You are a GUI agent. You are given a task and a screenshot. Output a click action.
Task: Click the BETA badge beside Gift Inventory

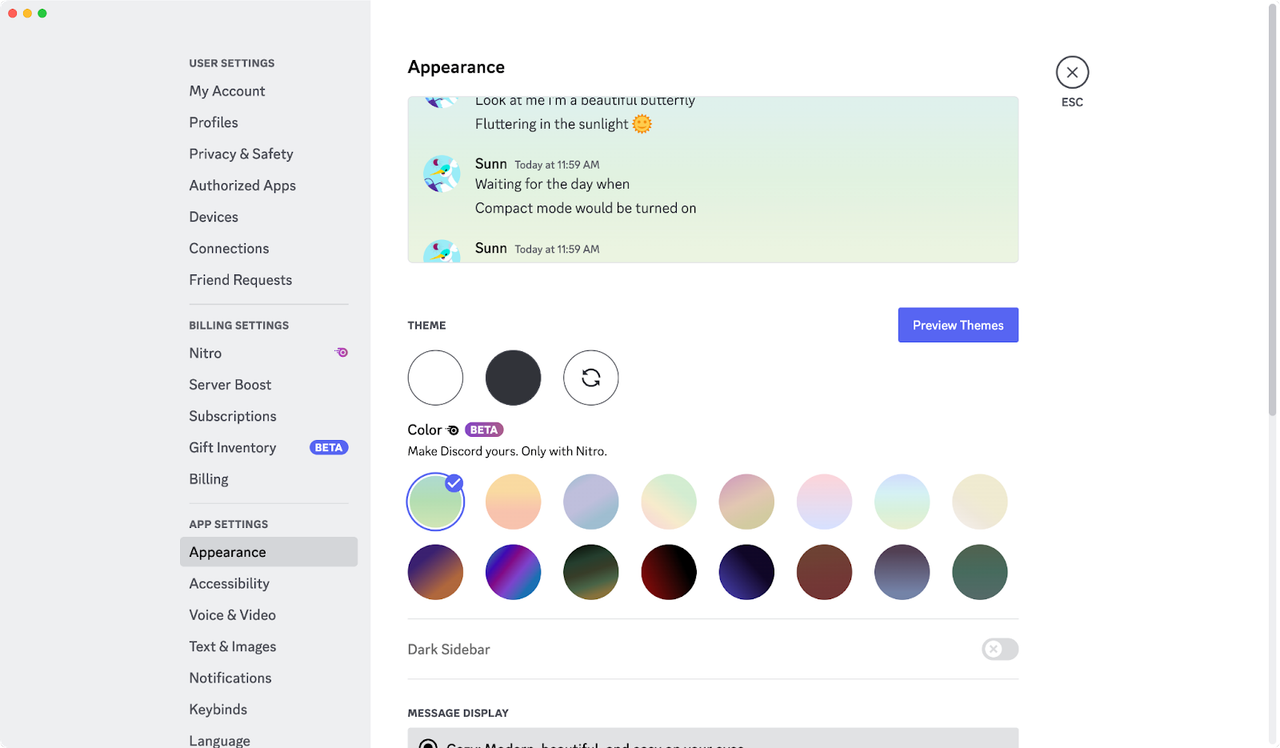[329, 448]
